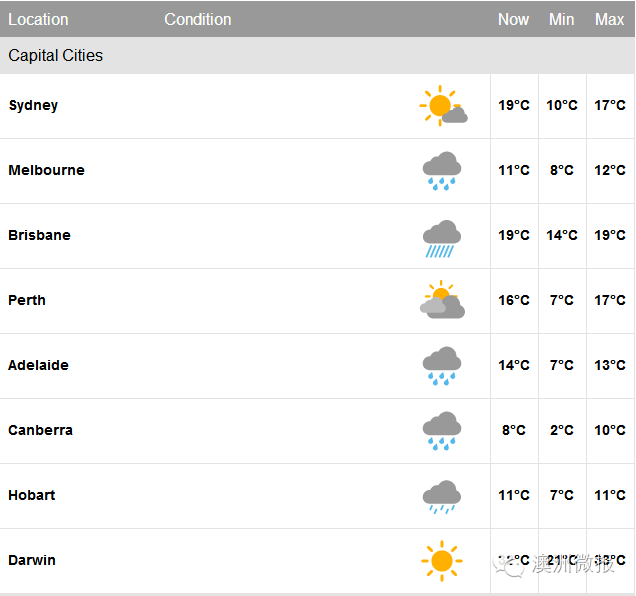Select the Canberra city name
The width and height of the screenshot is (636, 596).
point(41,430)
